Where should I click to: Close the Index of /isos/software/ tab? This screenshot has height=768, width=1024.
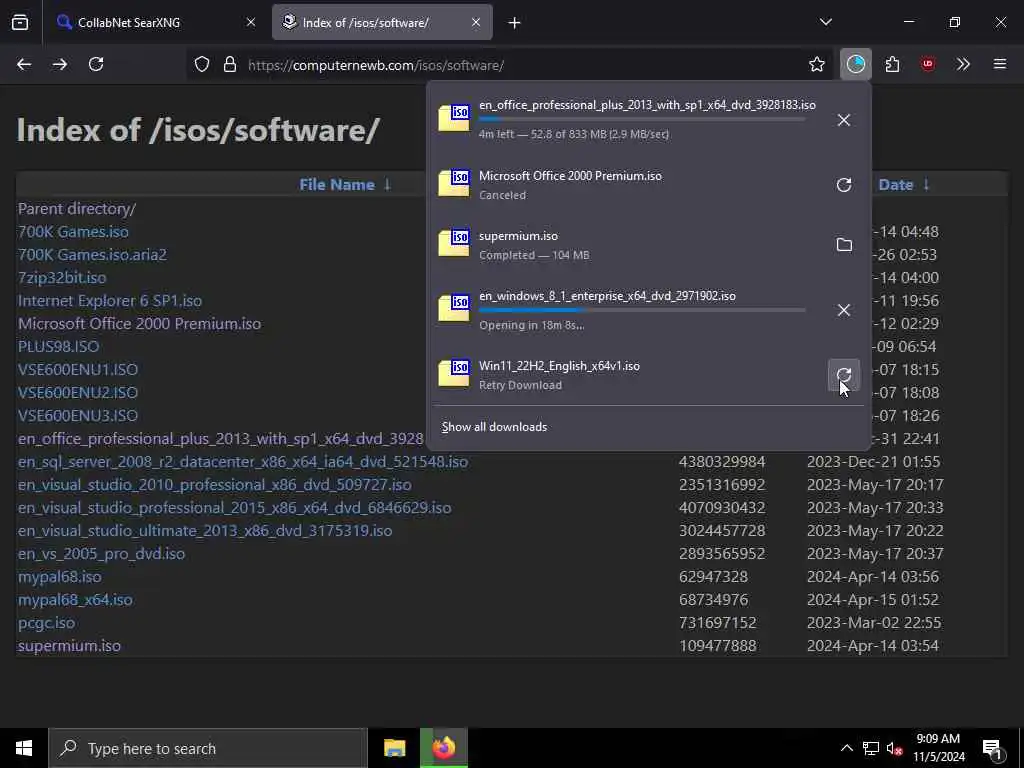point(476,22)
